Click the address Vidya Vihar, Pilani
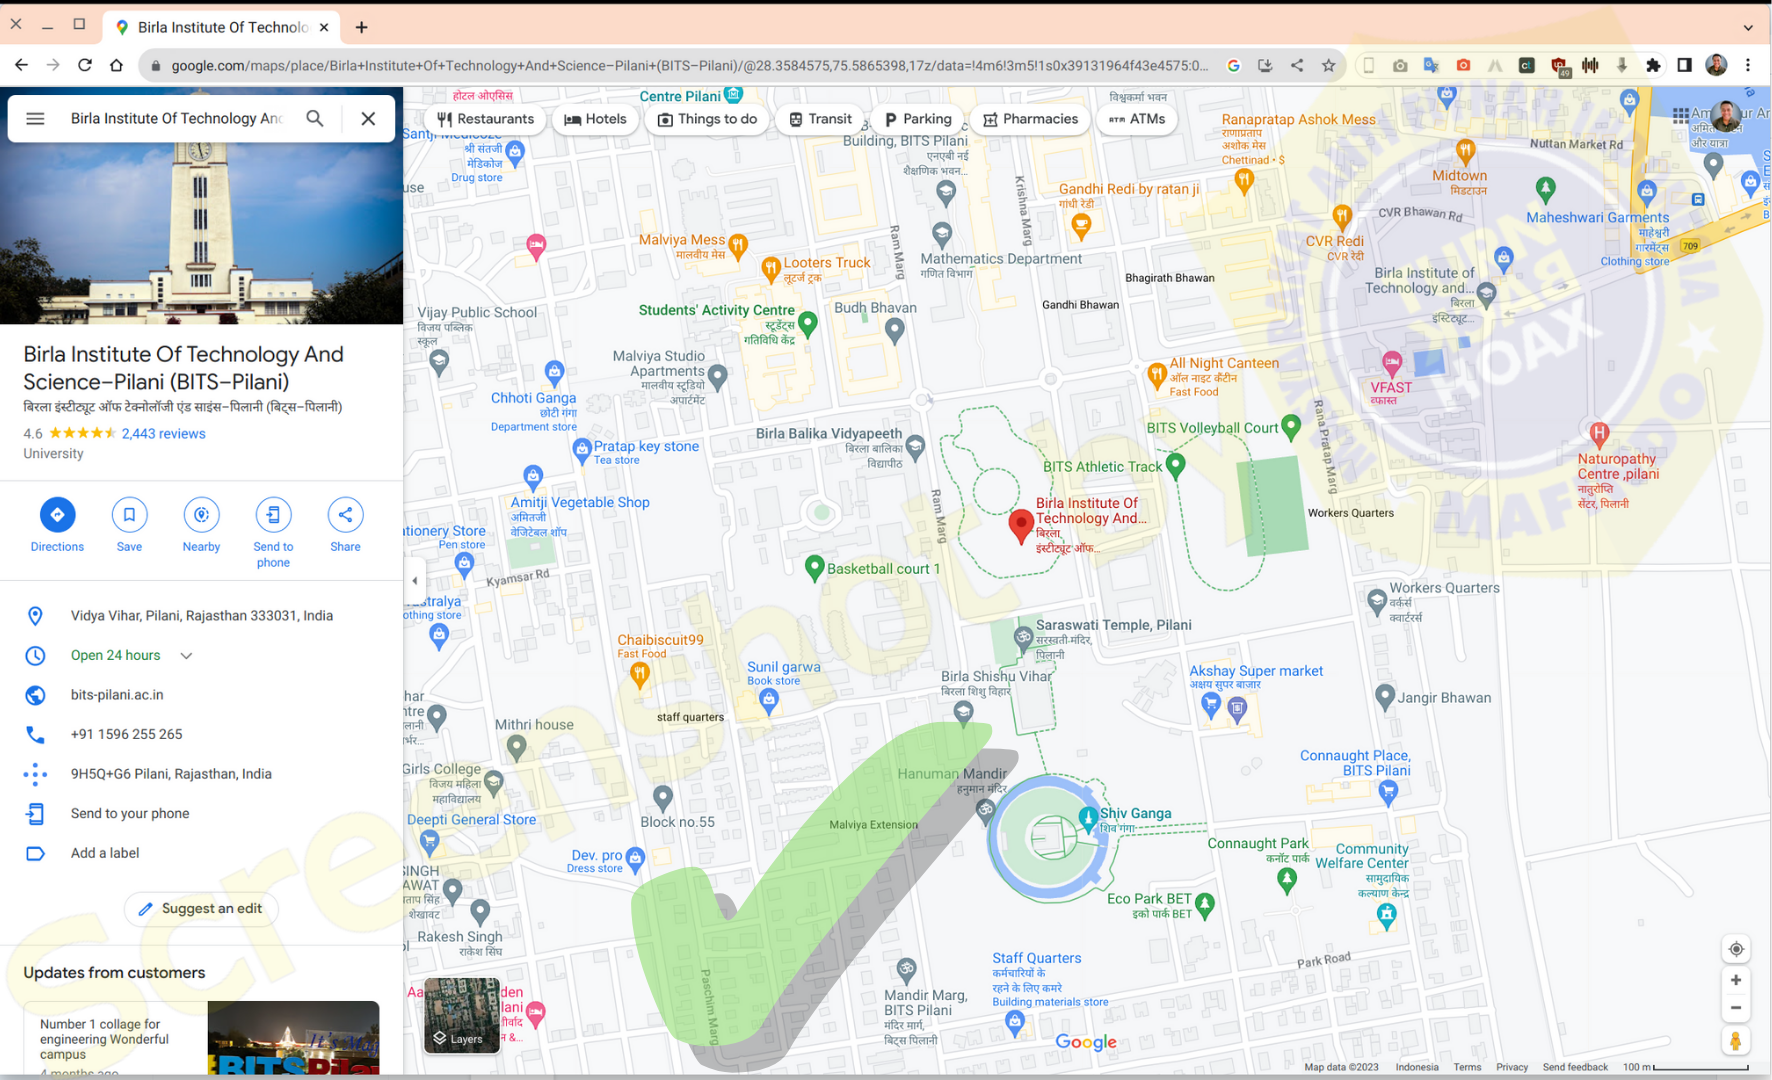The image size is (1772, 1080). [x=202, y=616]
